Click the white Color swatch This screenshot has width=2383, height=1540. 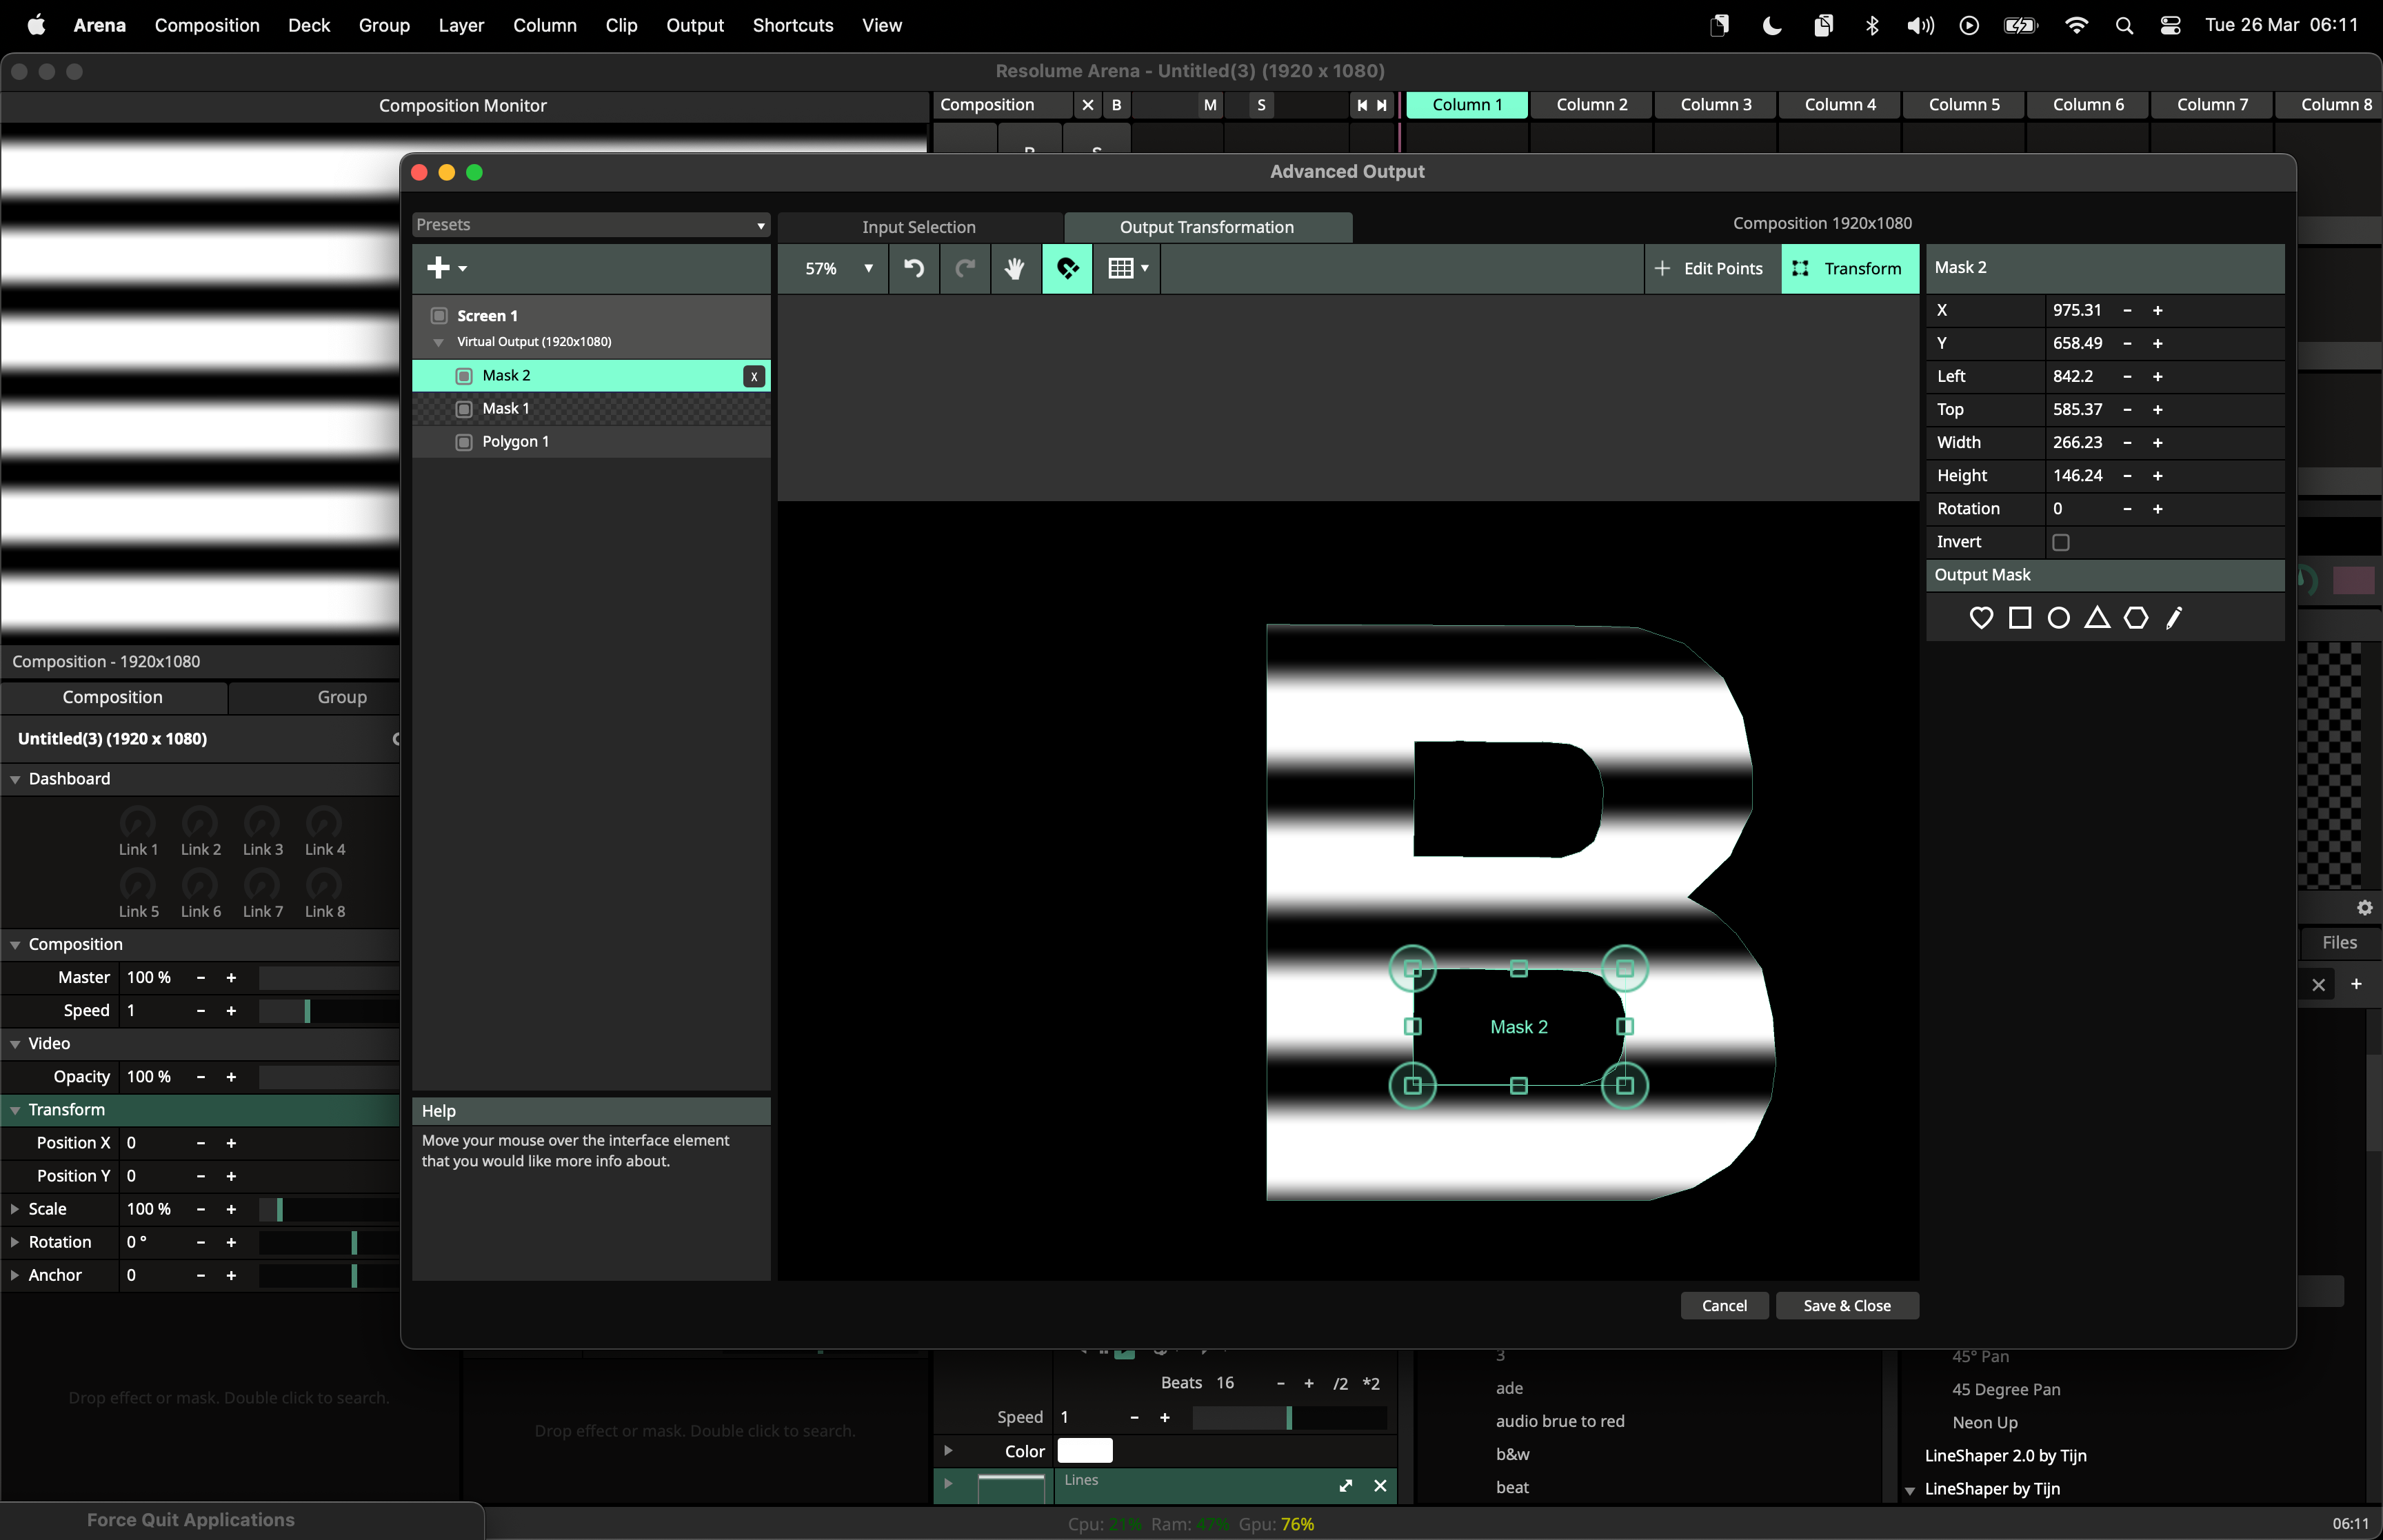pyautogui.click(x=1084, y=1450)
